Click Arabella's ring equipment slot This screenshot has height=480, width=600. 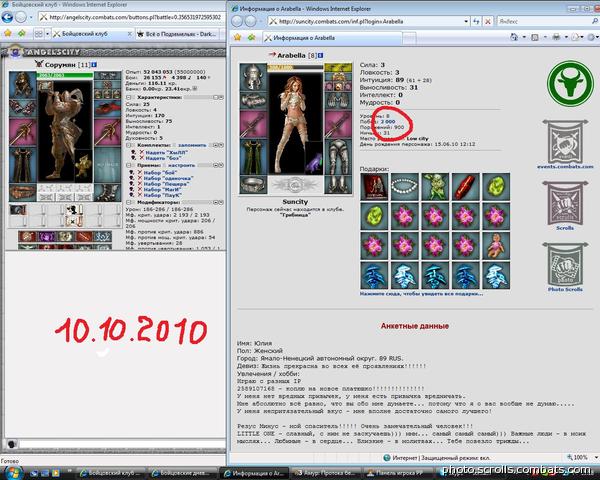(253, 184)
